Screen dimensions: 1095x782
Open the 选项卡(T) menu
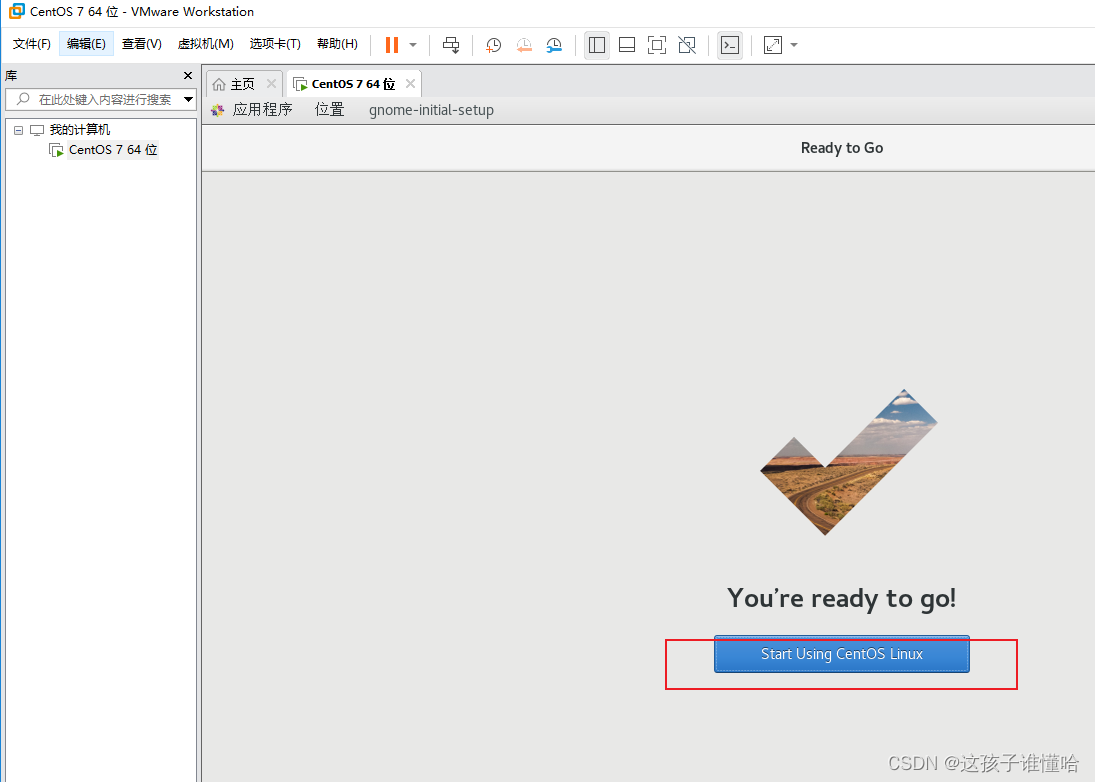(275, 43)
